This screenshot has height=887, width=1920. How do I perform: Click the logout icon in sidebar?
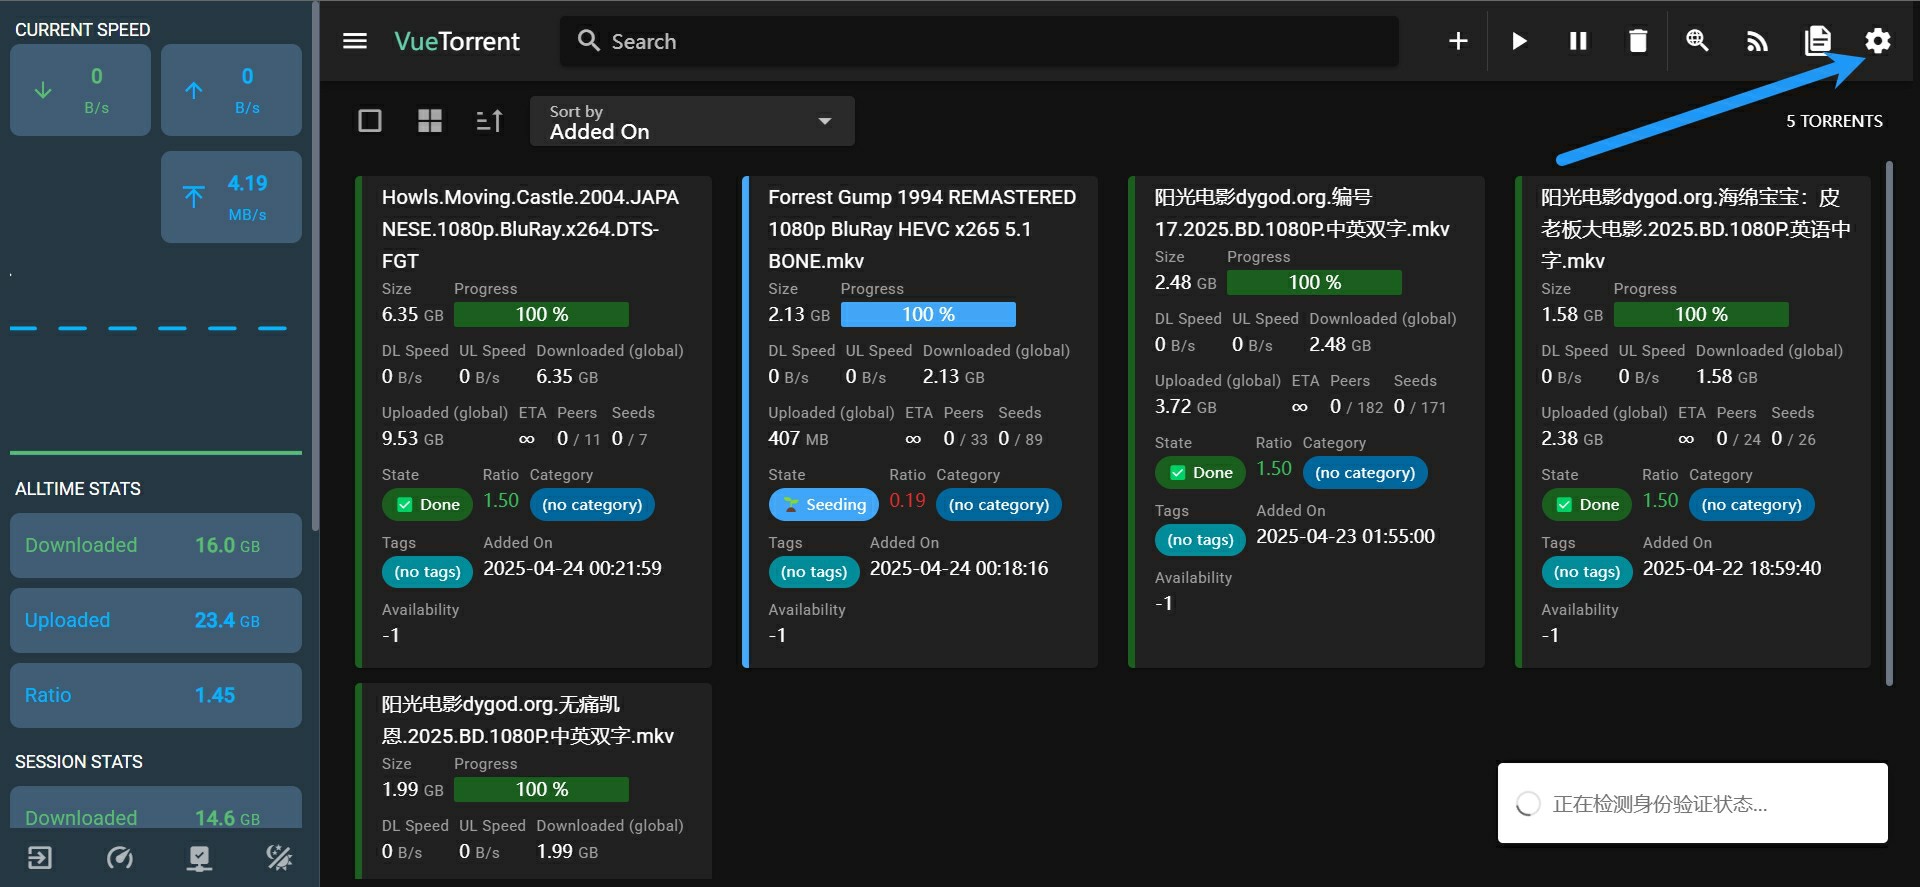(x=40, y=858)
